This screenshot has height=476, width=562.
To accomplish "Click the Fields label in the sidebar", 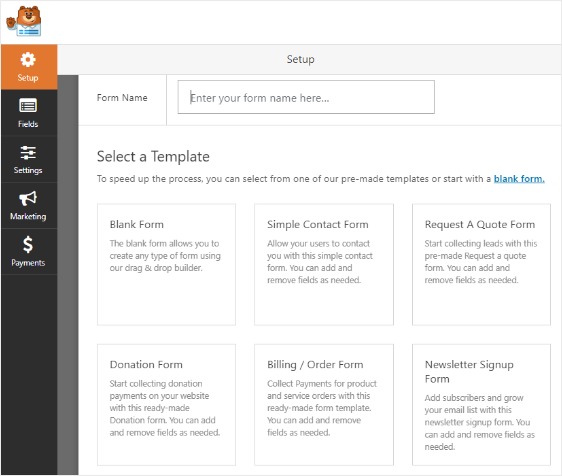I will (28, 124).
